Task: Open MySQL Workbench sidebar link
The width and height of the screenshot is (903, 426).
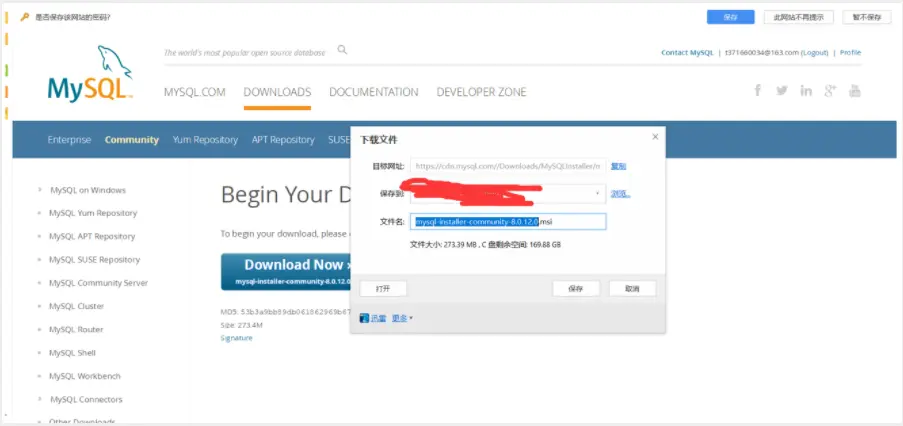Action: (85, 376)
